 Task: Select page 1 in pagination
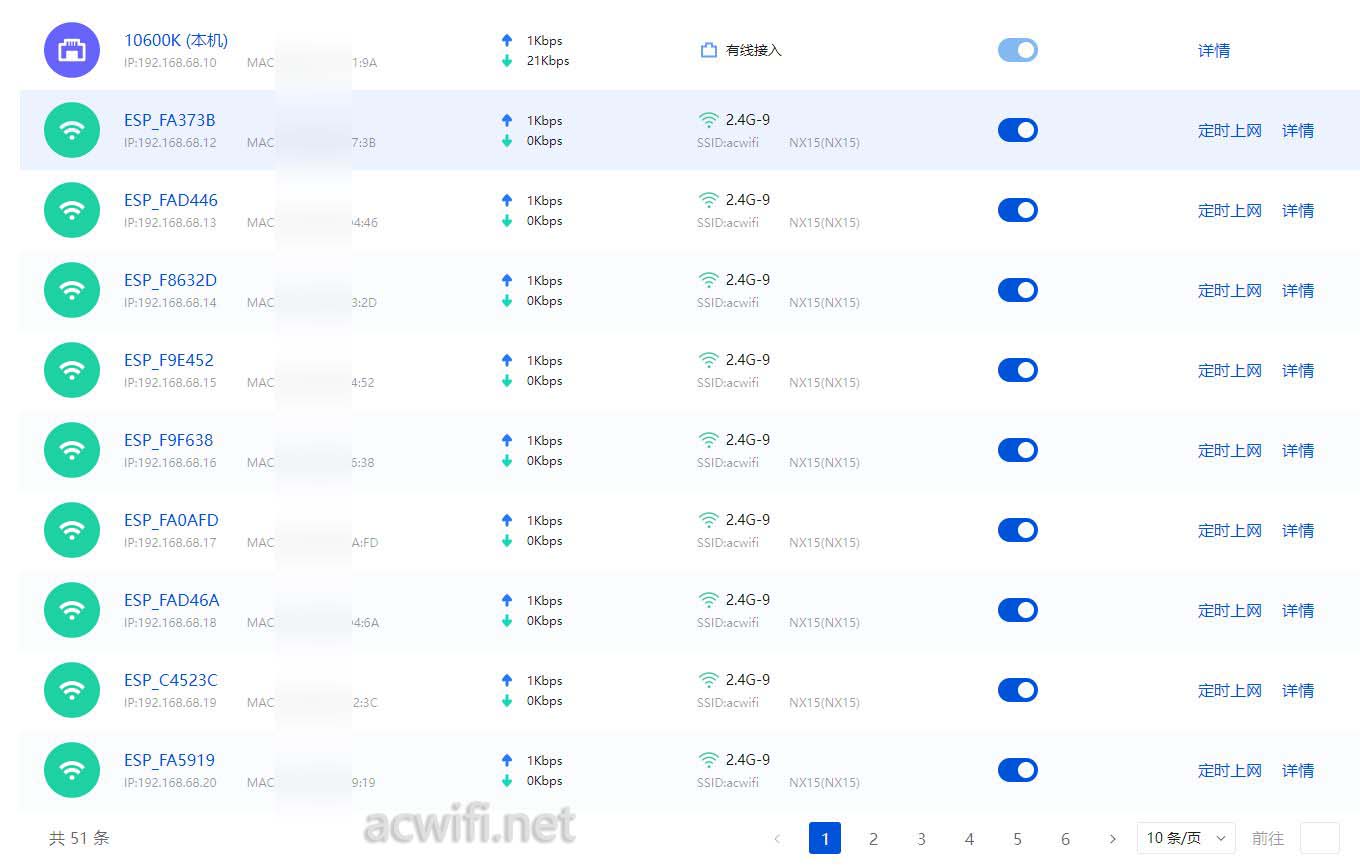point(825,838)
